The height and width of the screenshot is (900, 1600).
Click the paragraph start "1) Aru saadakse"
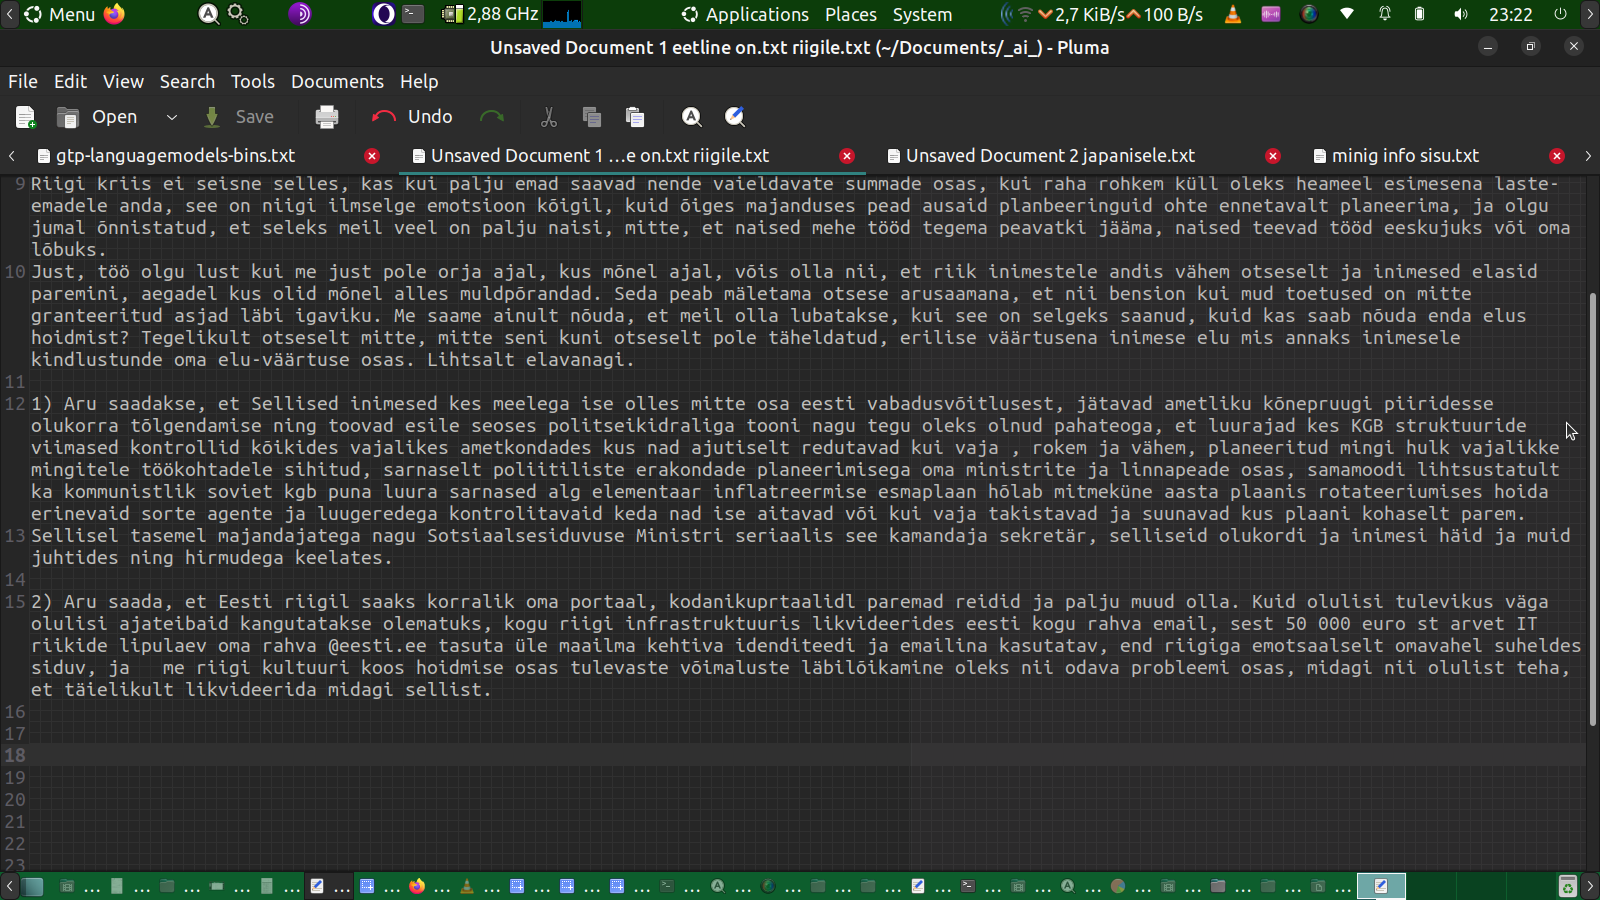tap(119, 404)
